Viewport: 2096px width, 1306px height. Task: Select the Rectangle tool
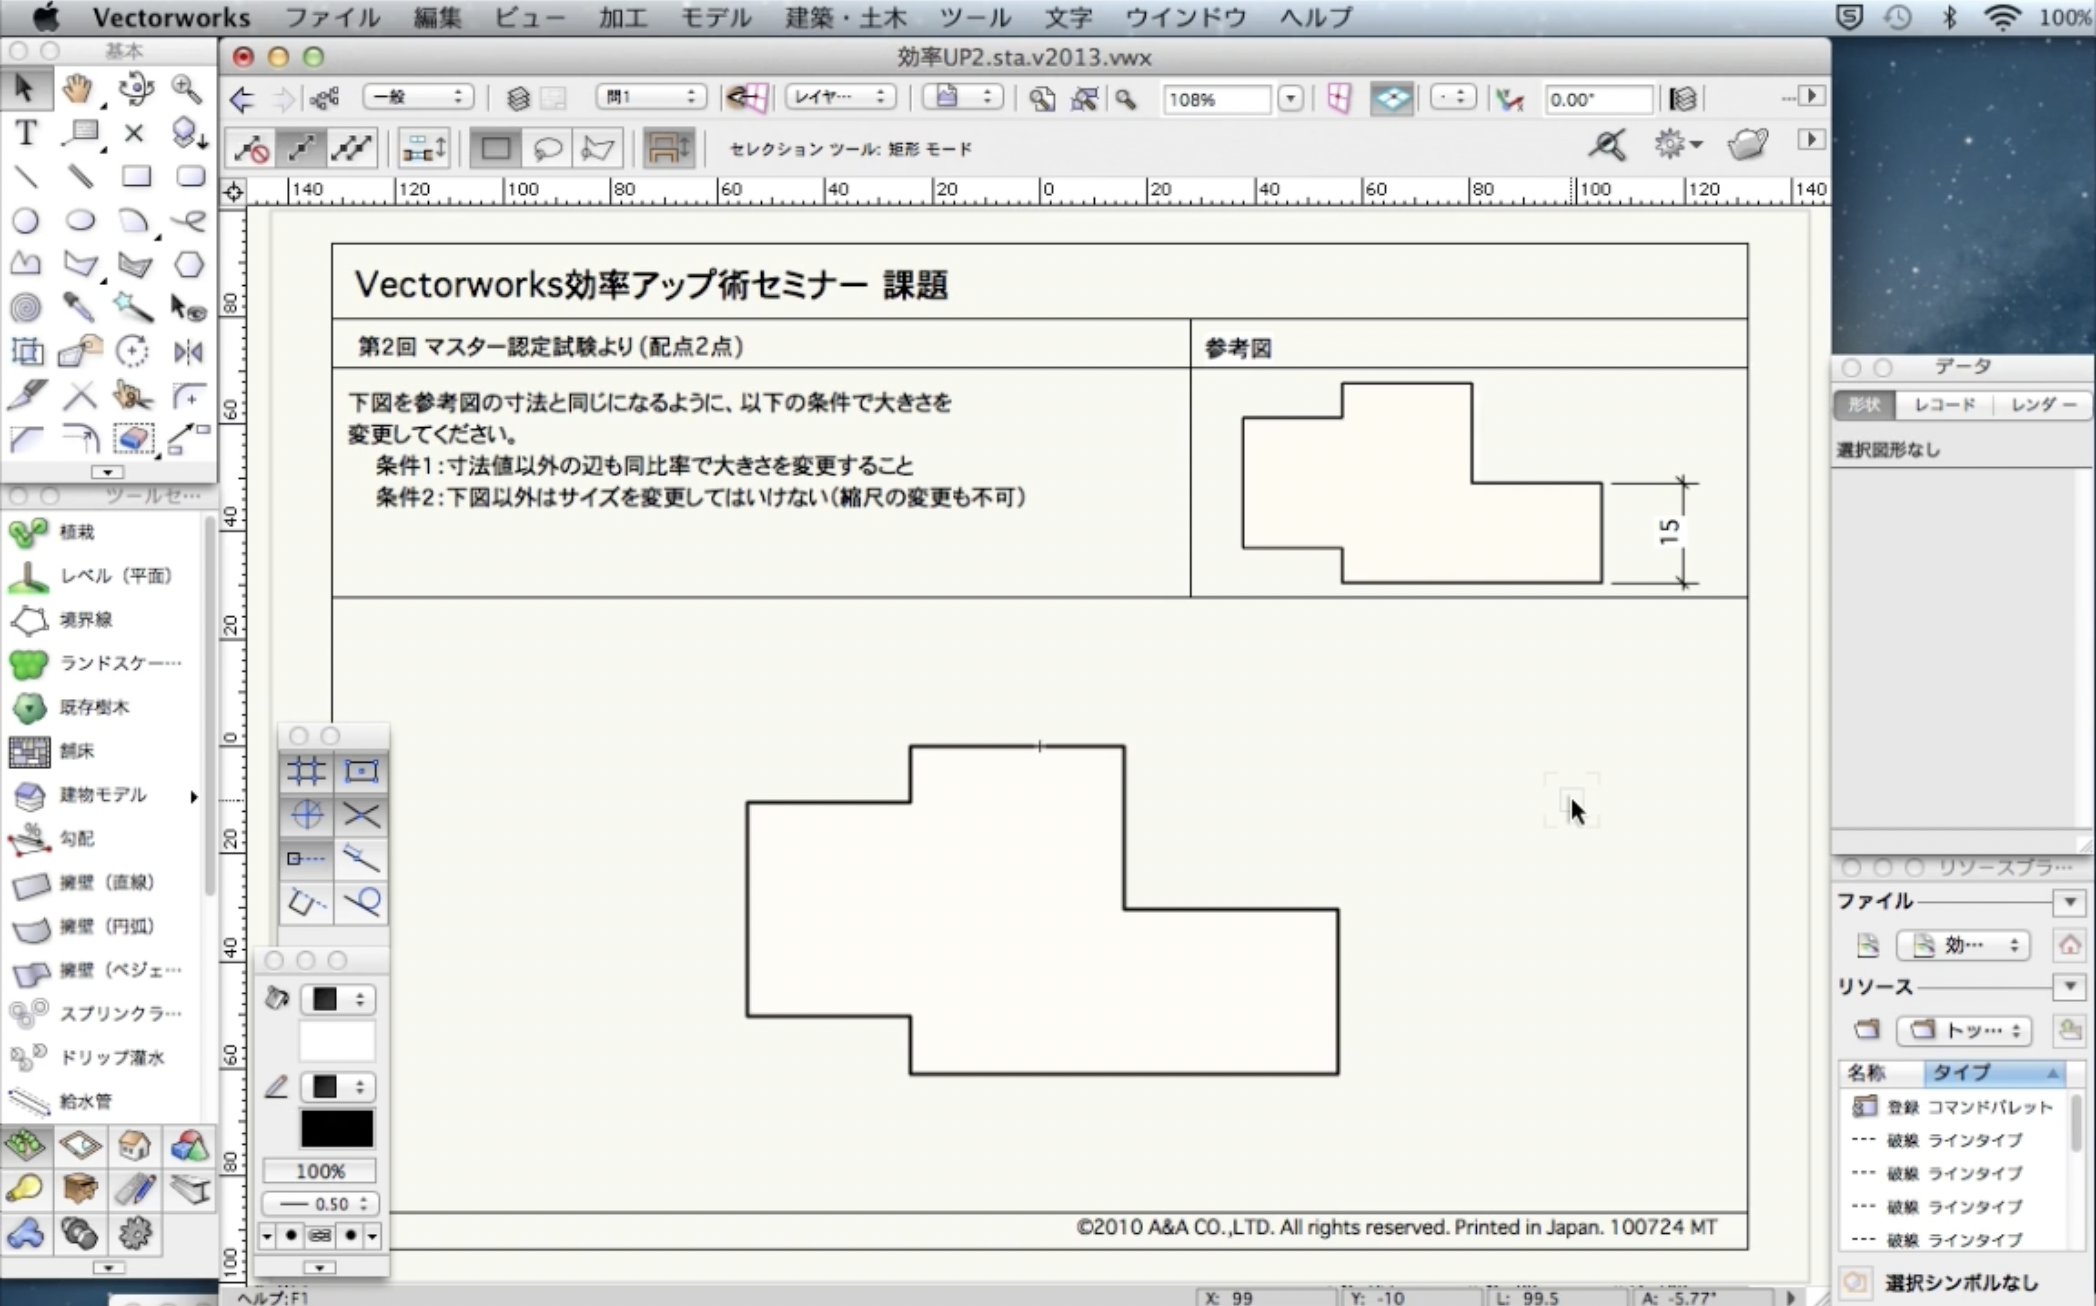(134, 177)
